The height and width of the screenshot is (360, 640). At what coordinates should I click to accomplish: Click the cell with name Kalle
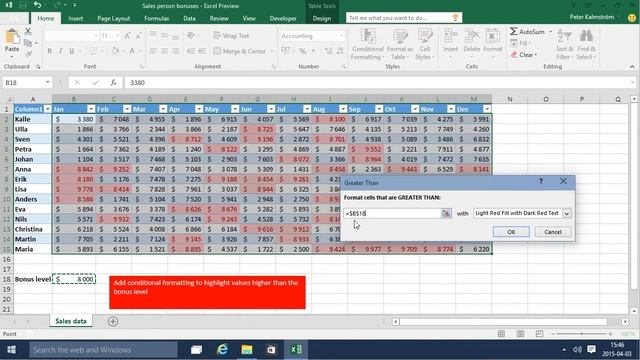pyautogui.click(x=33, y=119)
